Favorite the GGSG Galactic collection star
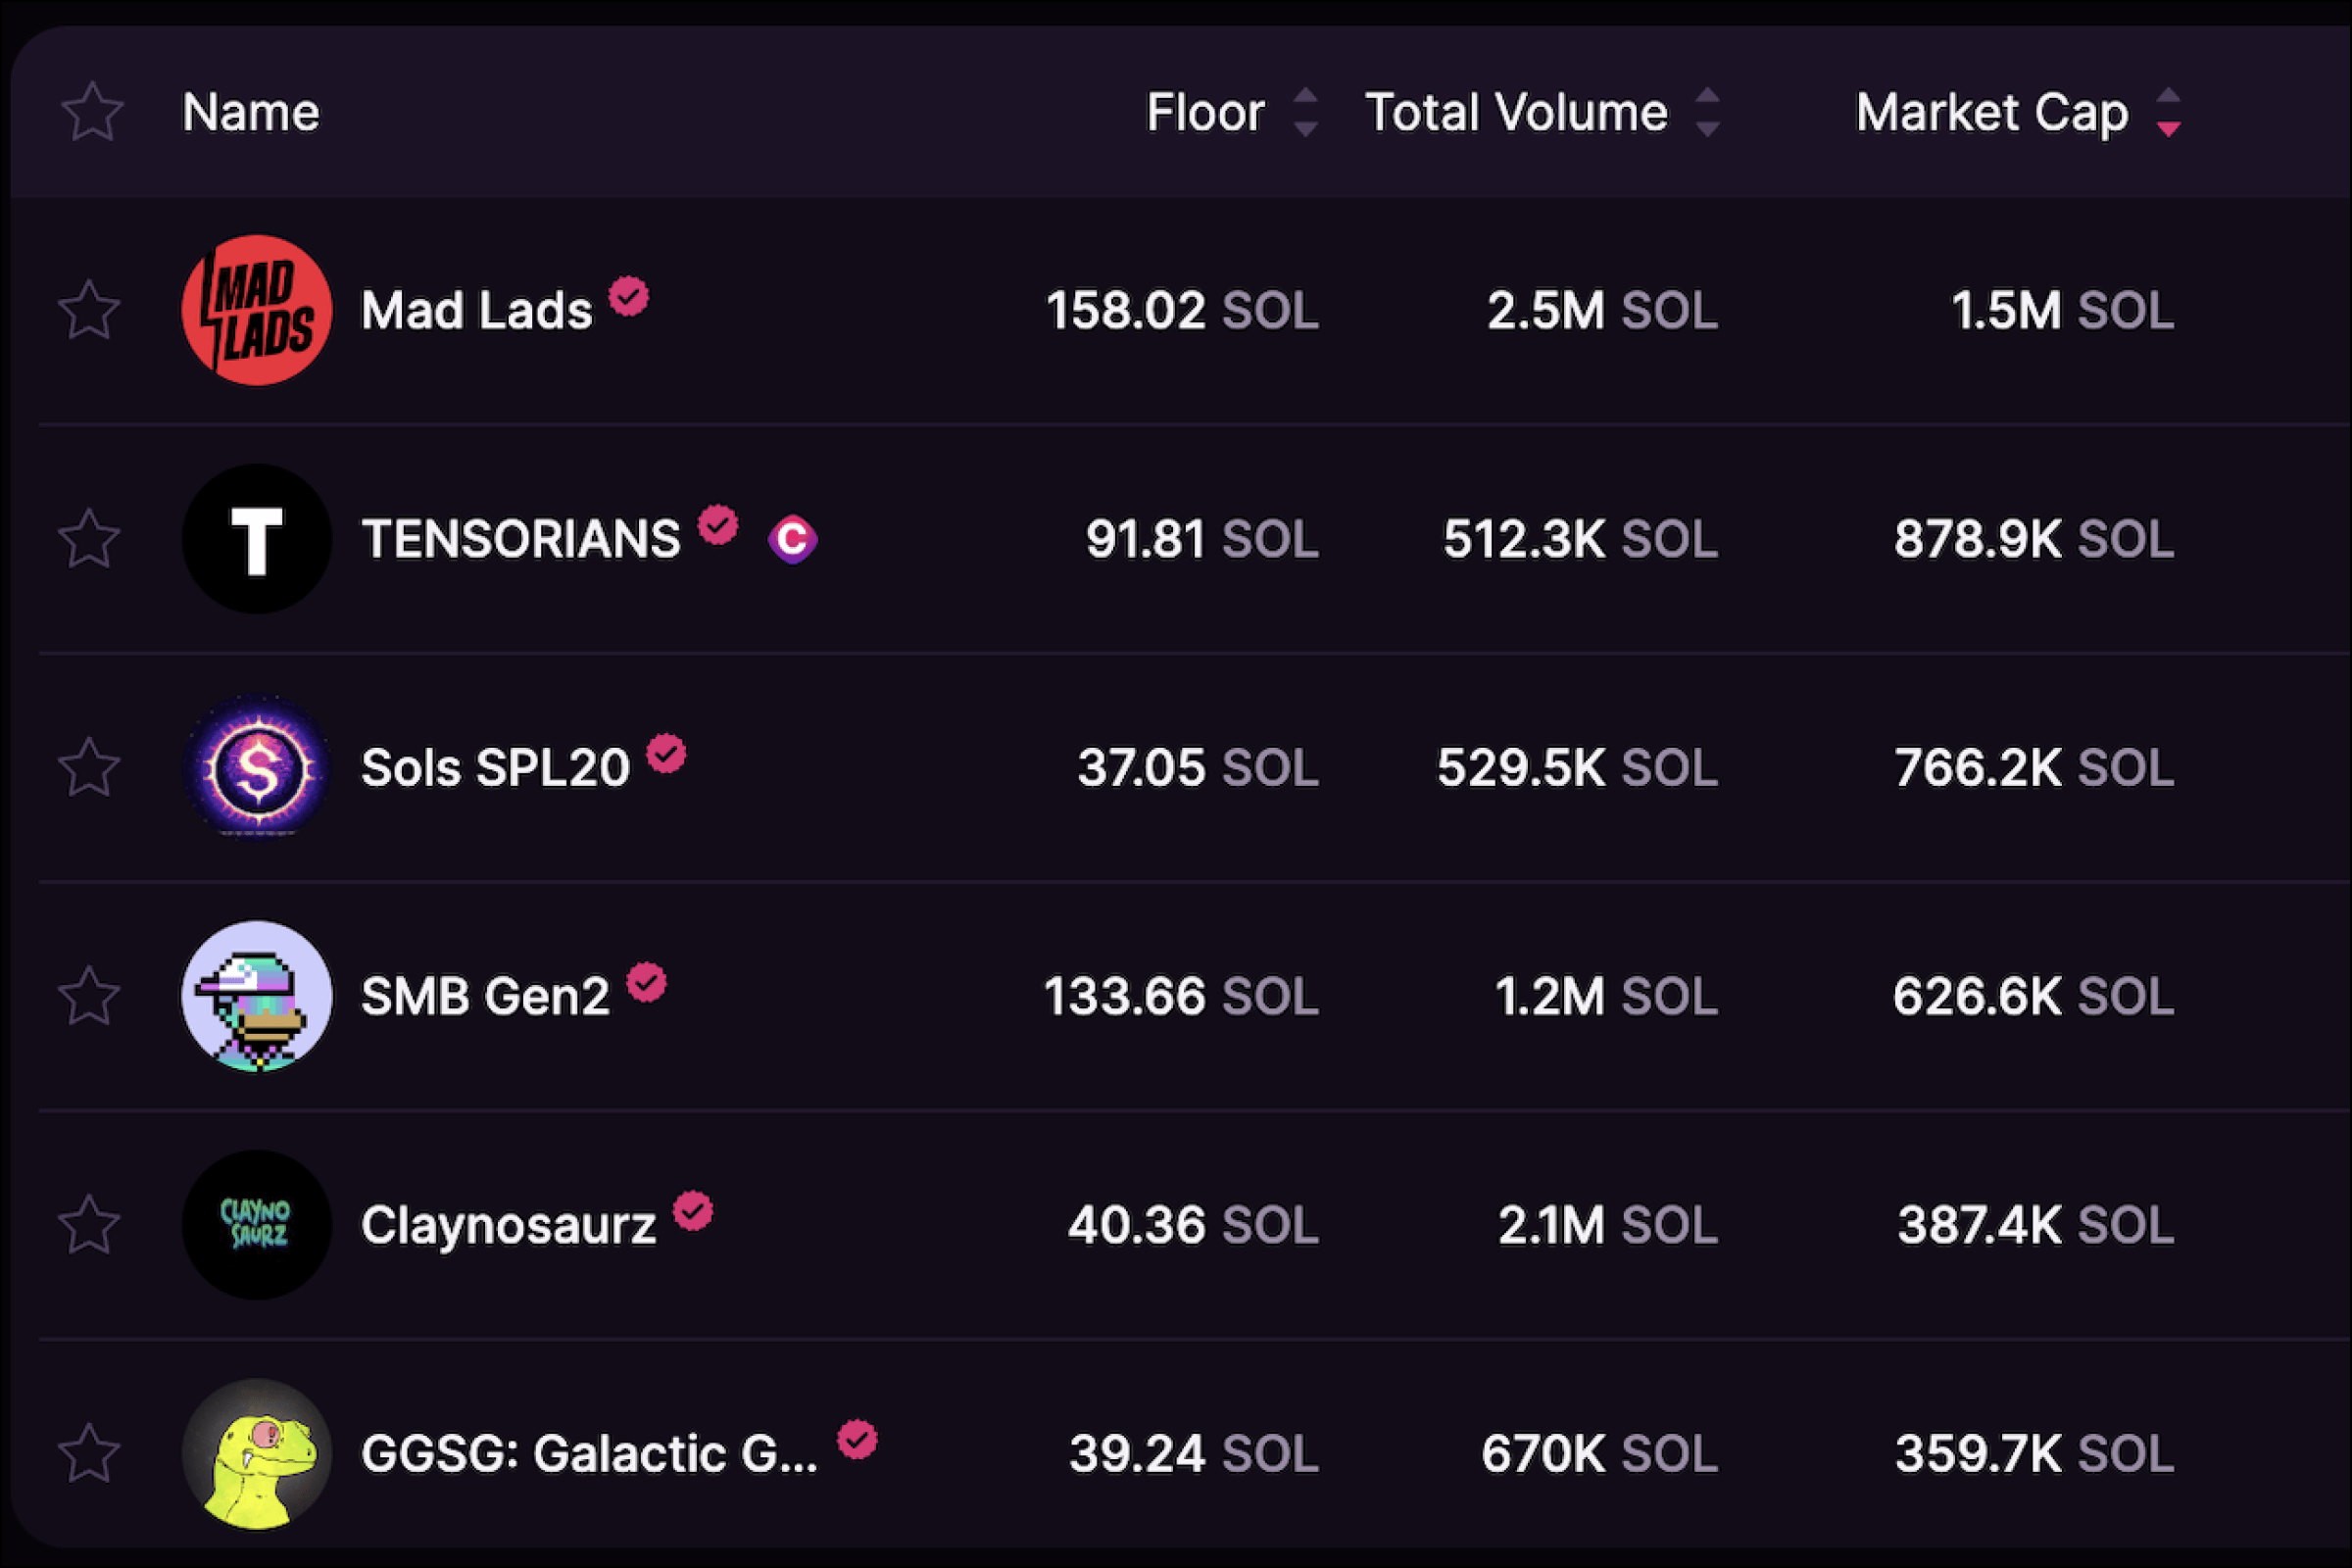Screen dimensions: 2352x1568 pyautogui.click(x=90, y=1454)
